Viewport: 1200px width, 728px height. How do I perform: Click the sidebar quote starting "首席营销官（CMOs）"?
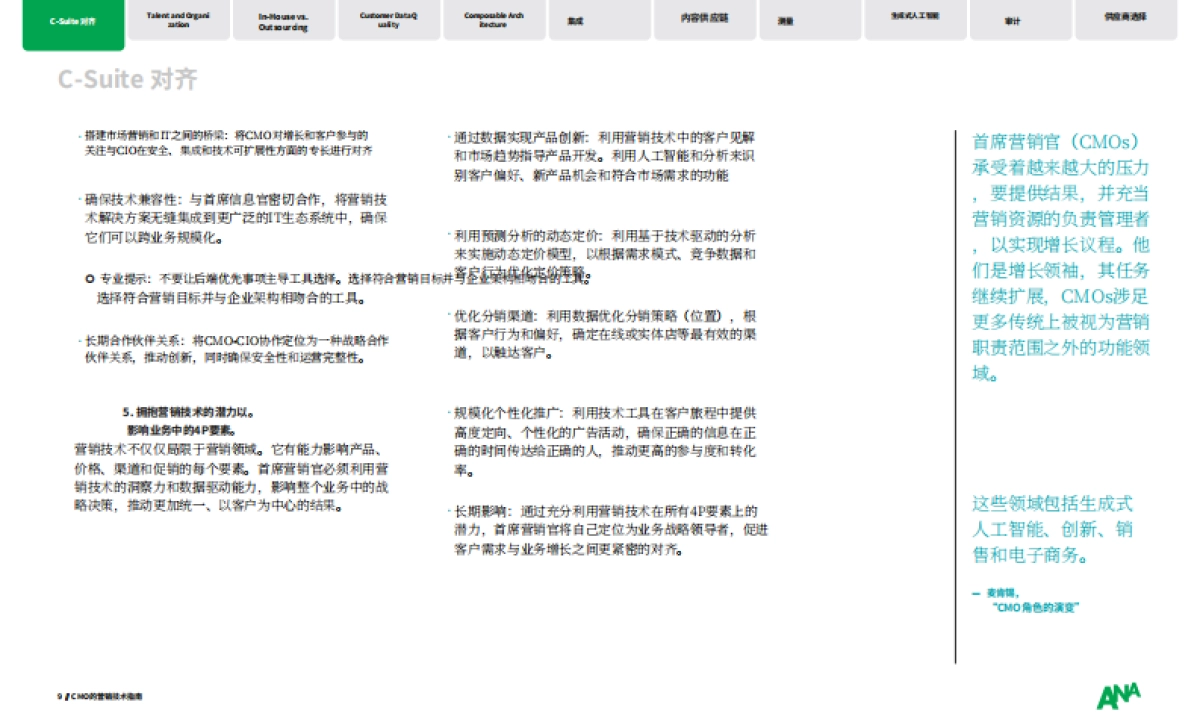1061,258
